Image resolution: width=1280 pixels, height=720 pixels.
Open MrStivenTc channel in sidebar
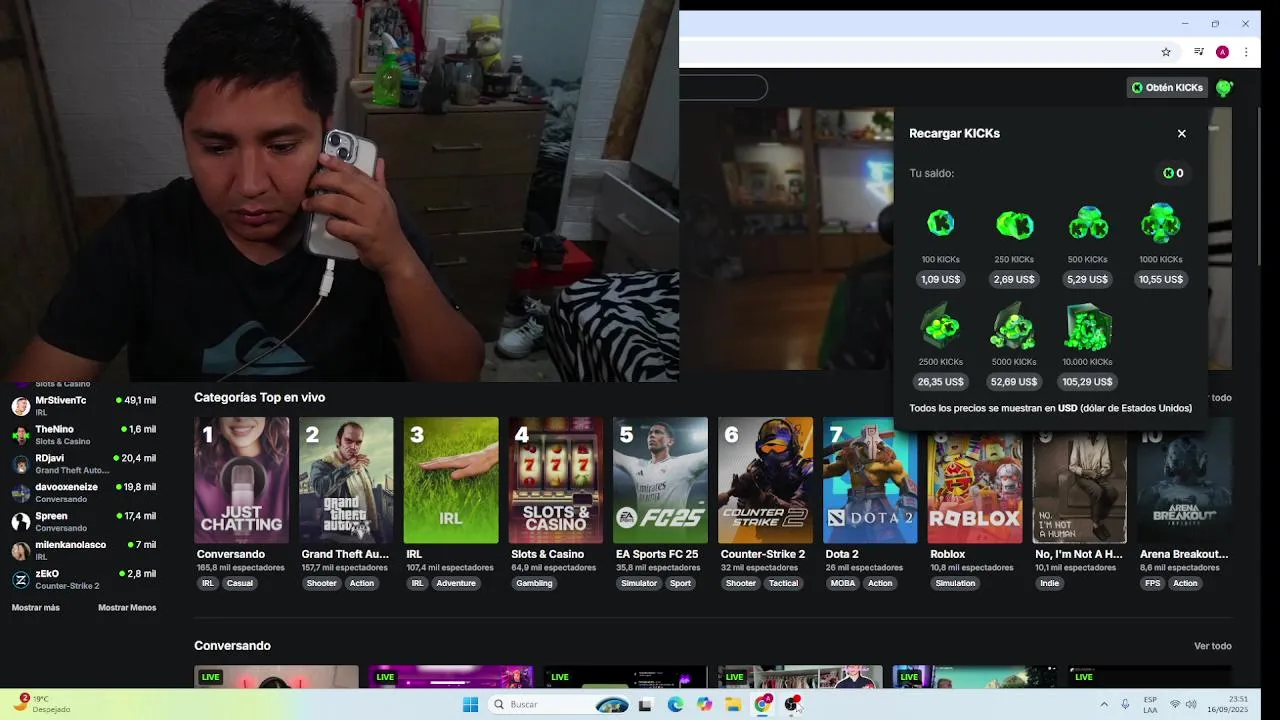[x=84, y=405]
